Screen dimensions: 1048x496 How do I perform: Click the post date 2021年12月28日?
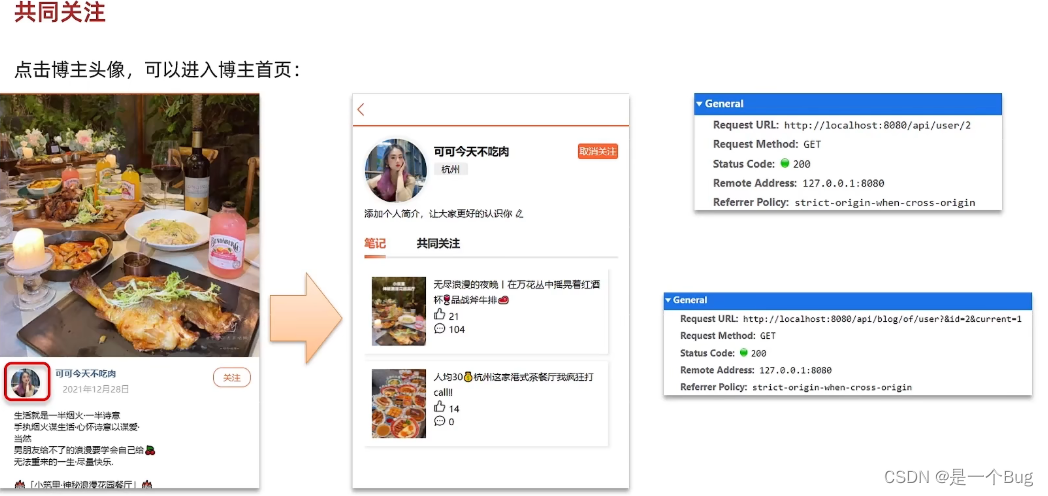tap(96, 389)
